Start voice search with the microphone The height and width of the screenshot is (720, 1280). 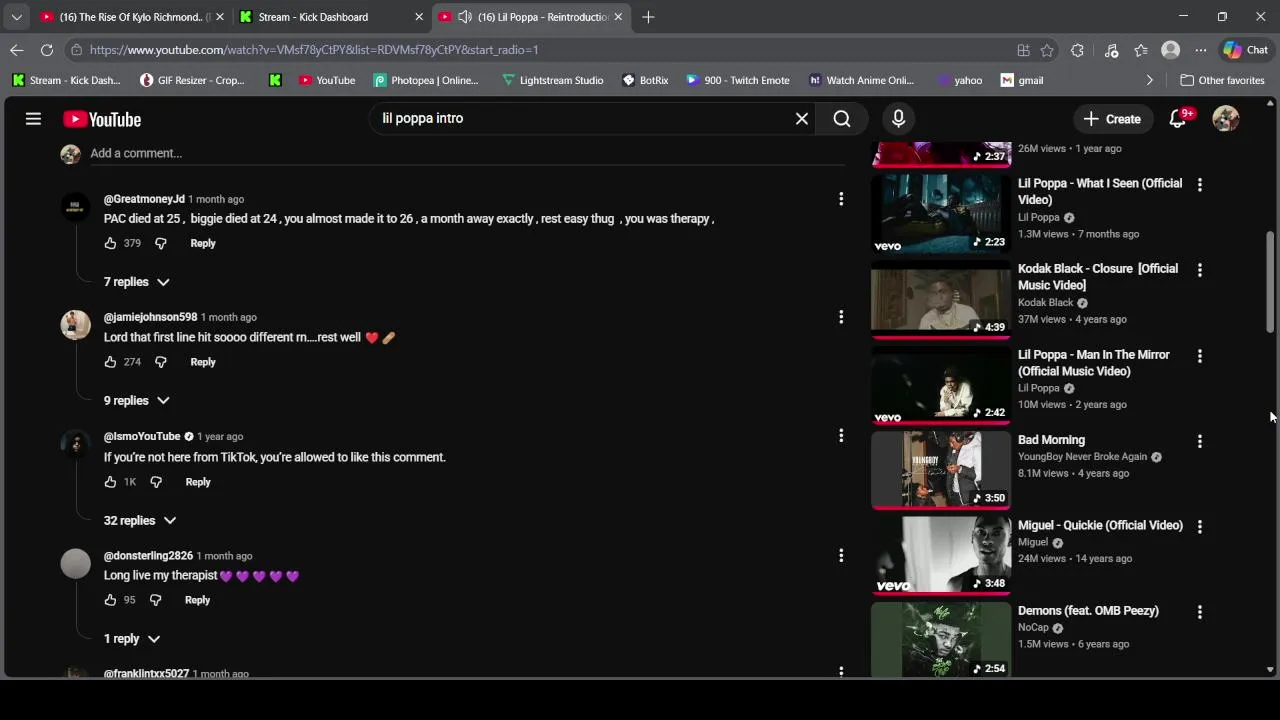click(898, 119)
